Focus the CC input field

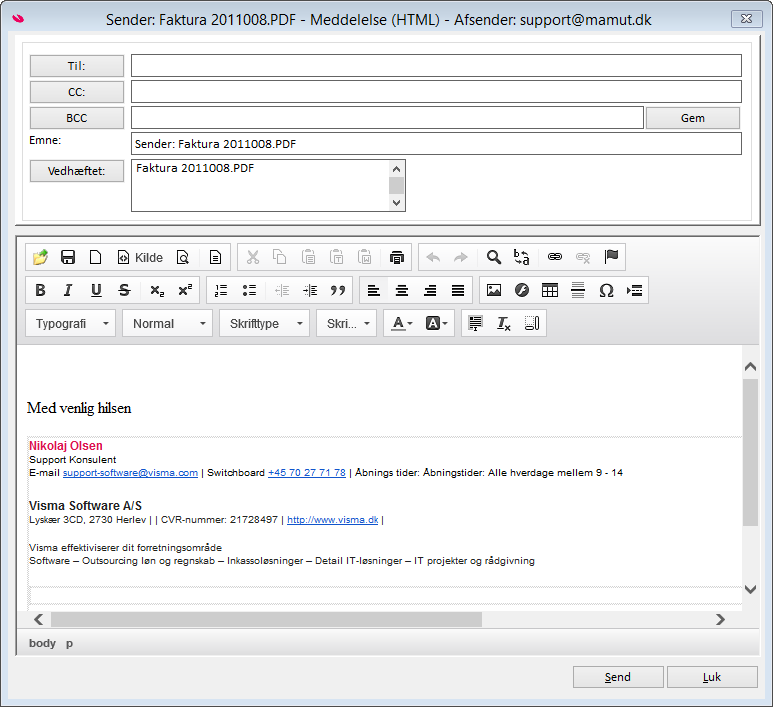(x=436, y=92)
